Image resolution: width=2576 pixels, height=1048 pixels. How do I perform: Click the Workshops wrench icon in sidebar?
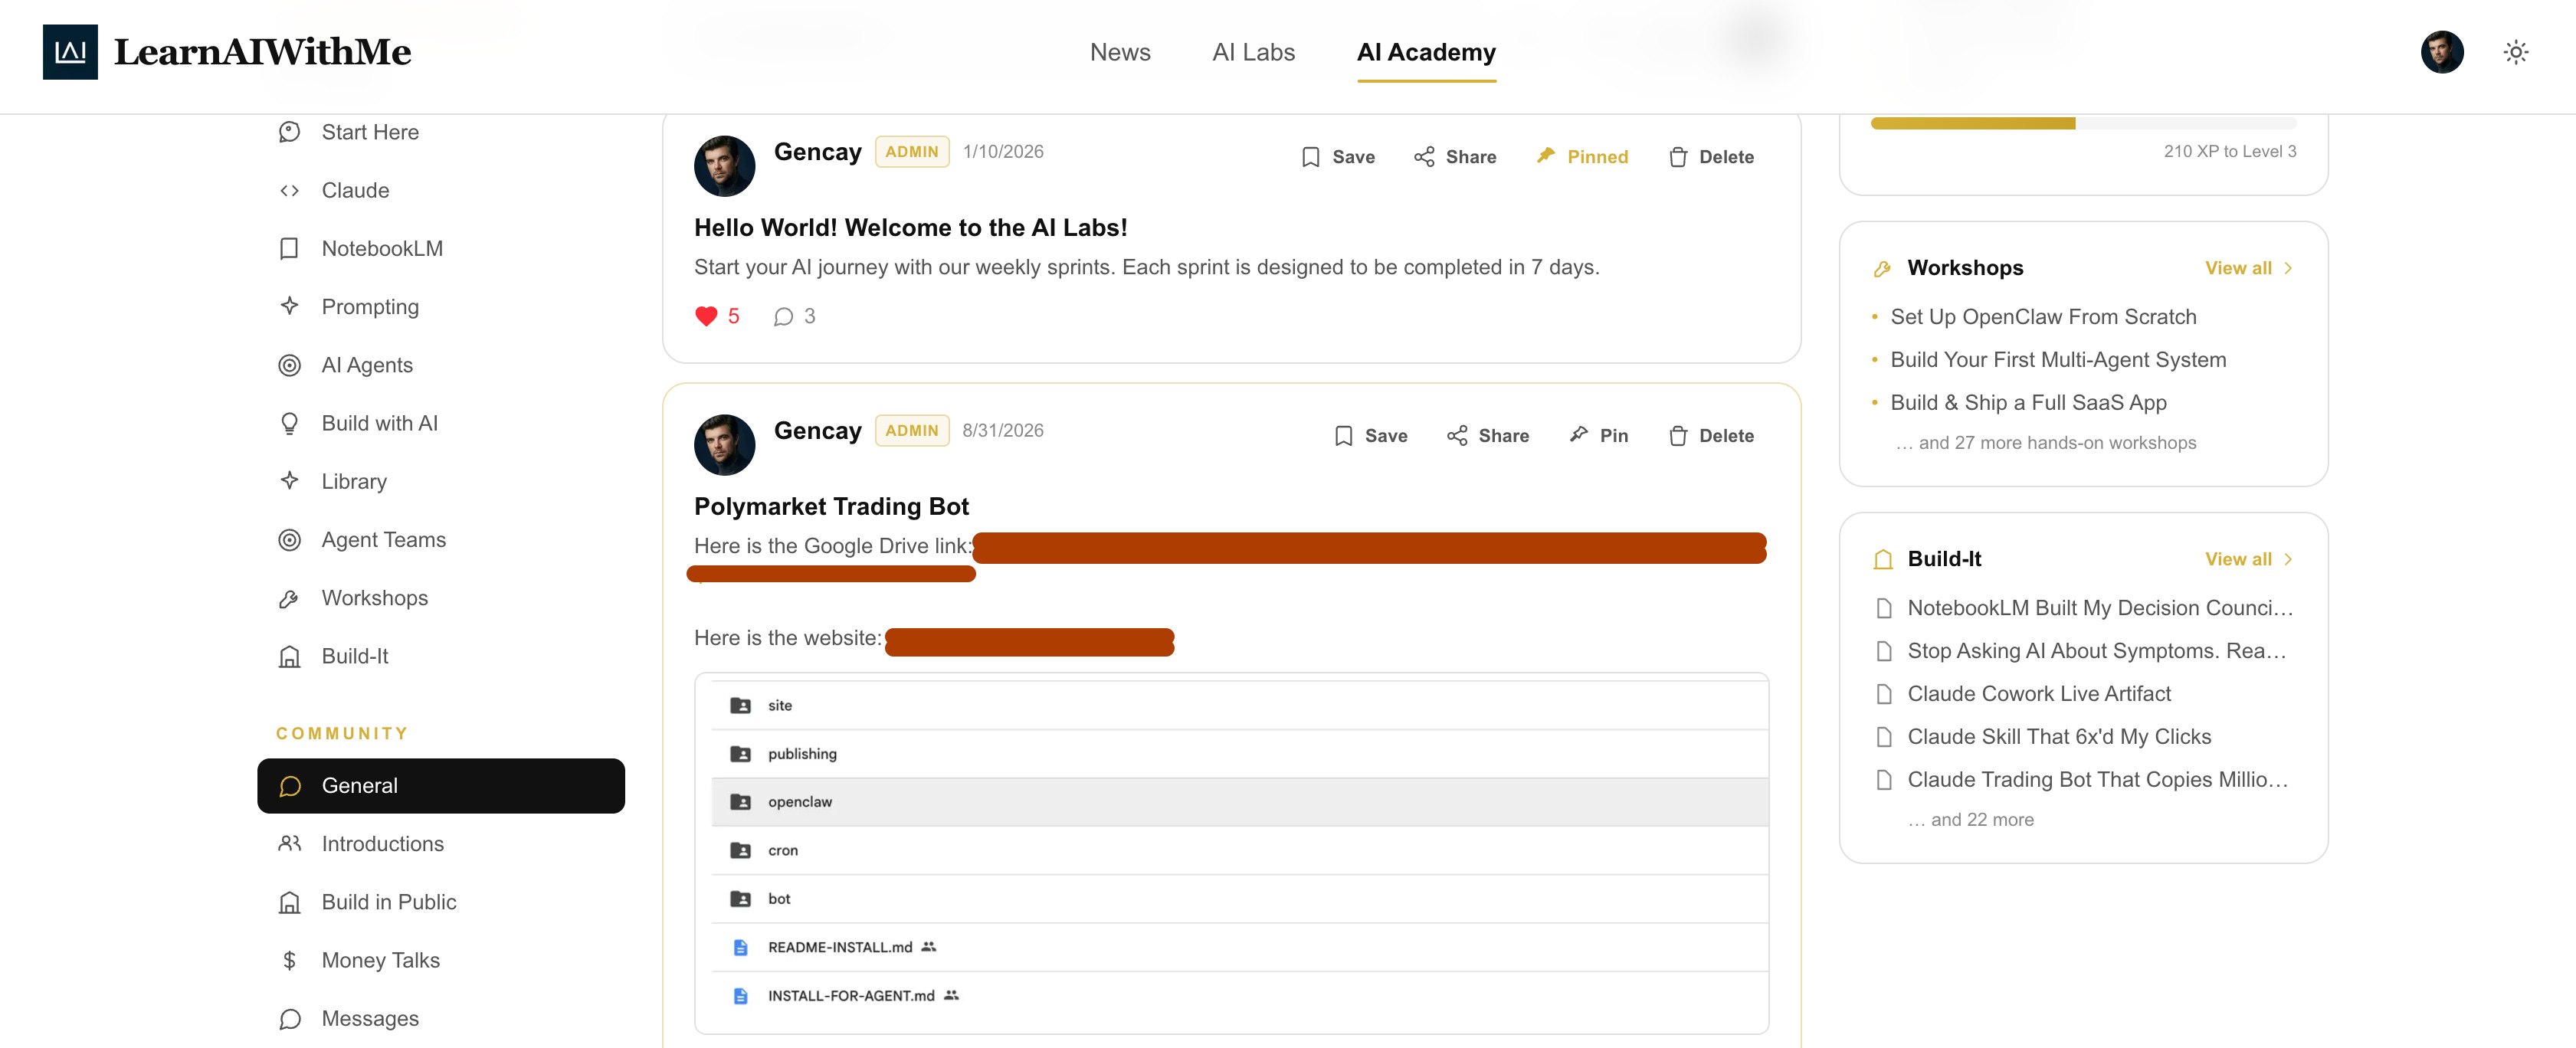289,598
